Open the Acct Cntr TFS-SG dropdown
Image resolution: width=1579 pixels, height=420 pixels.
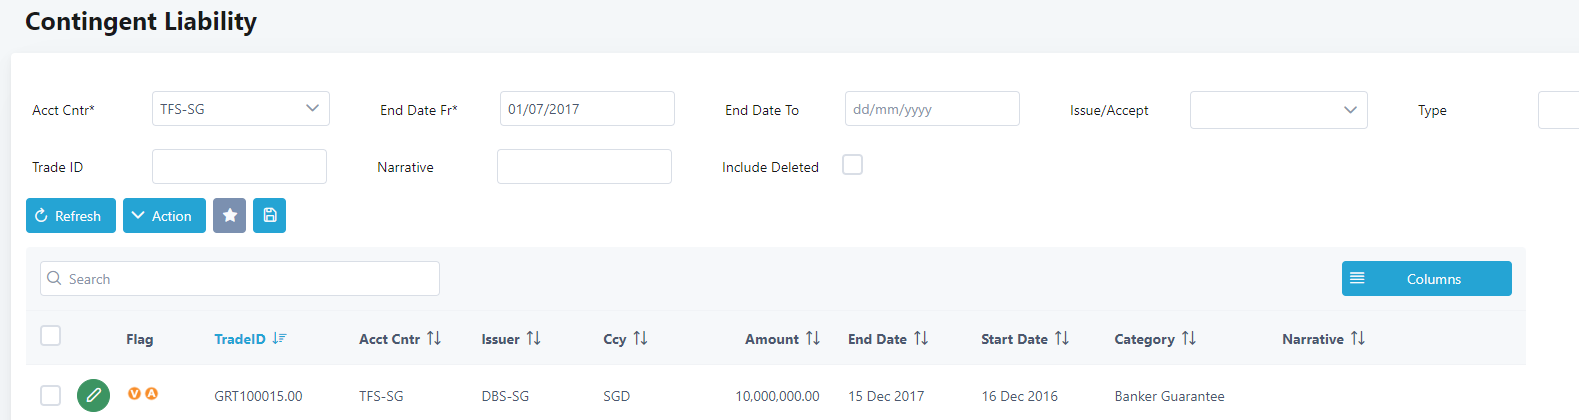click(x=240, y=109)
